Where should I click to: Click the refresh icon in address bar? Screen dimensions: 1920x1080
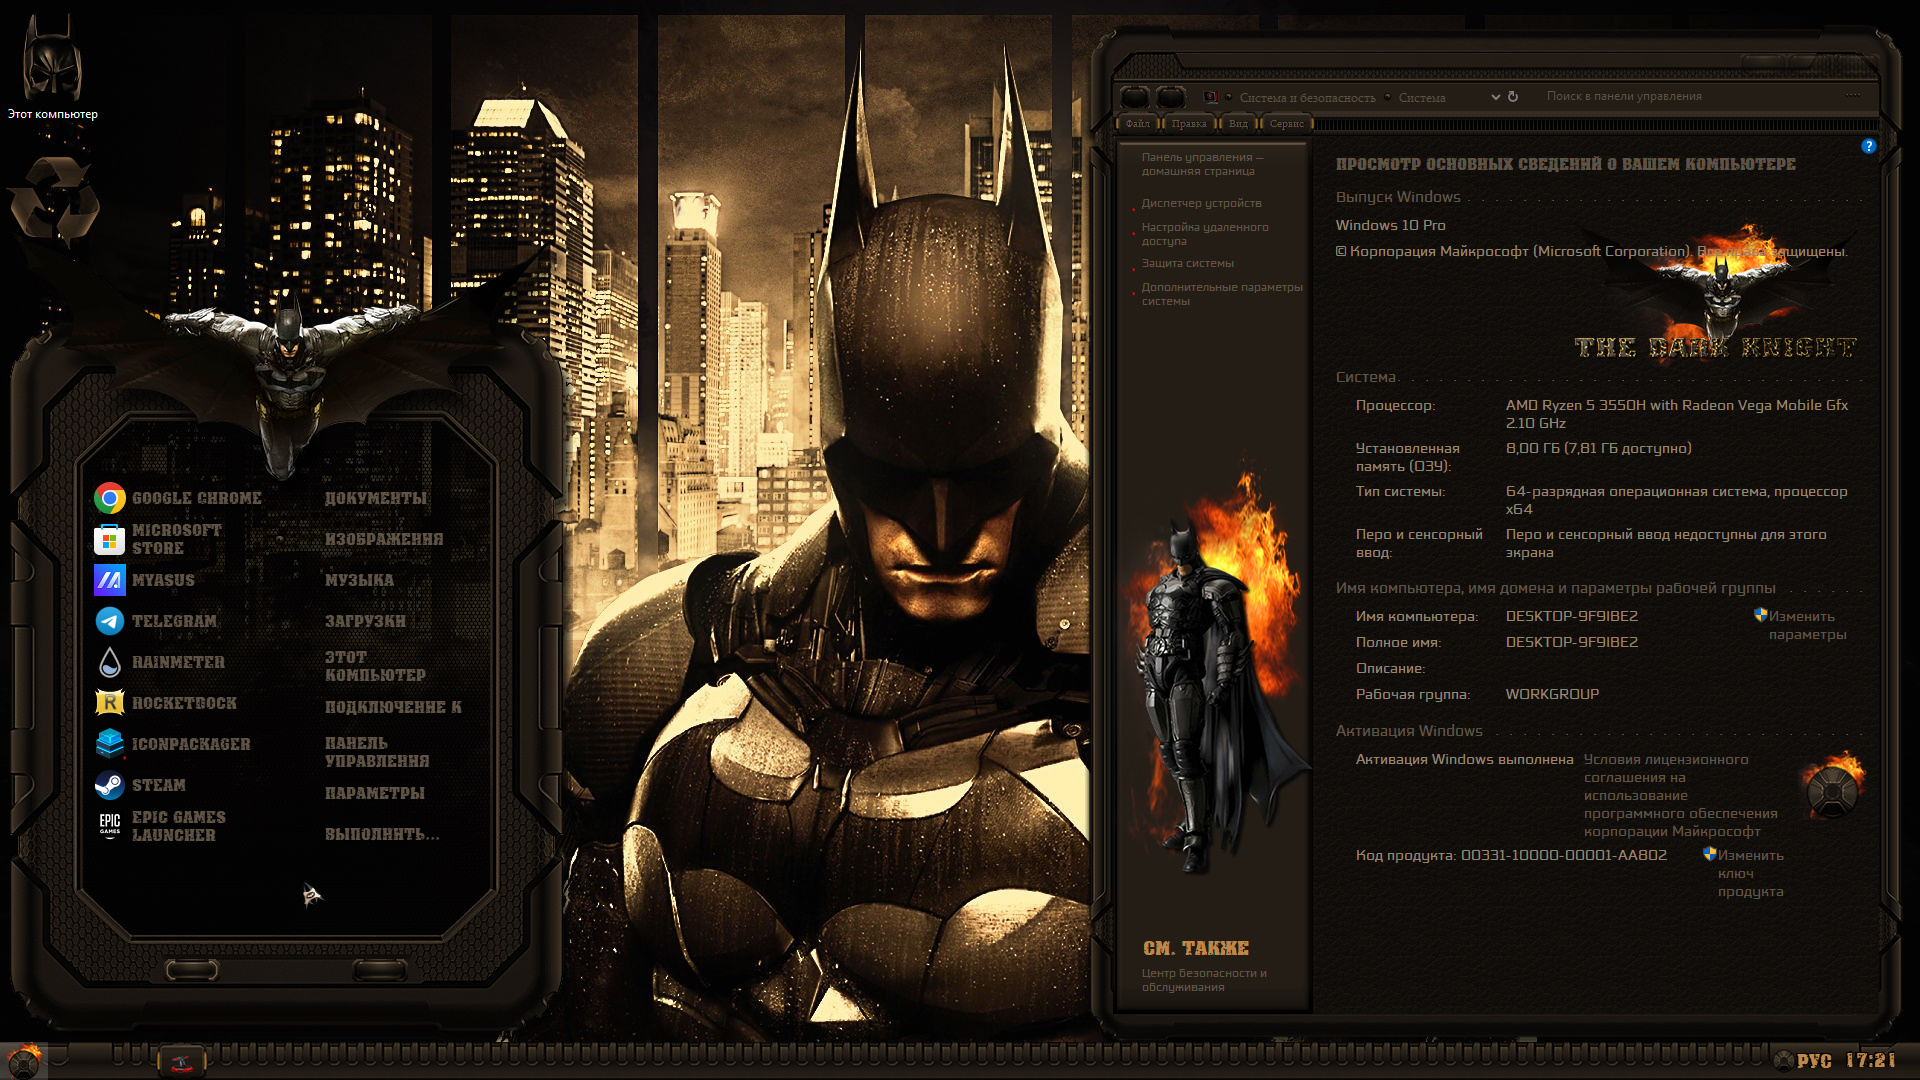pos(1513,97)
